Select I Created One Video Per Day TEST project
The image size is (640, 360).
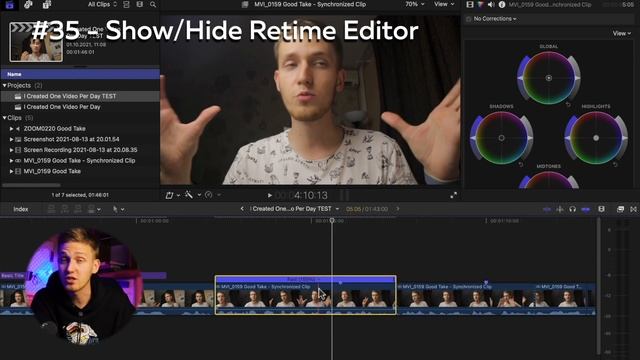pyautogui.click(x=80, y=96)
